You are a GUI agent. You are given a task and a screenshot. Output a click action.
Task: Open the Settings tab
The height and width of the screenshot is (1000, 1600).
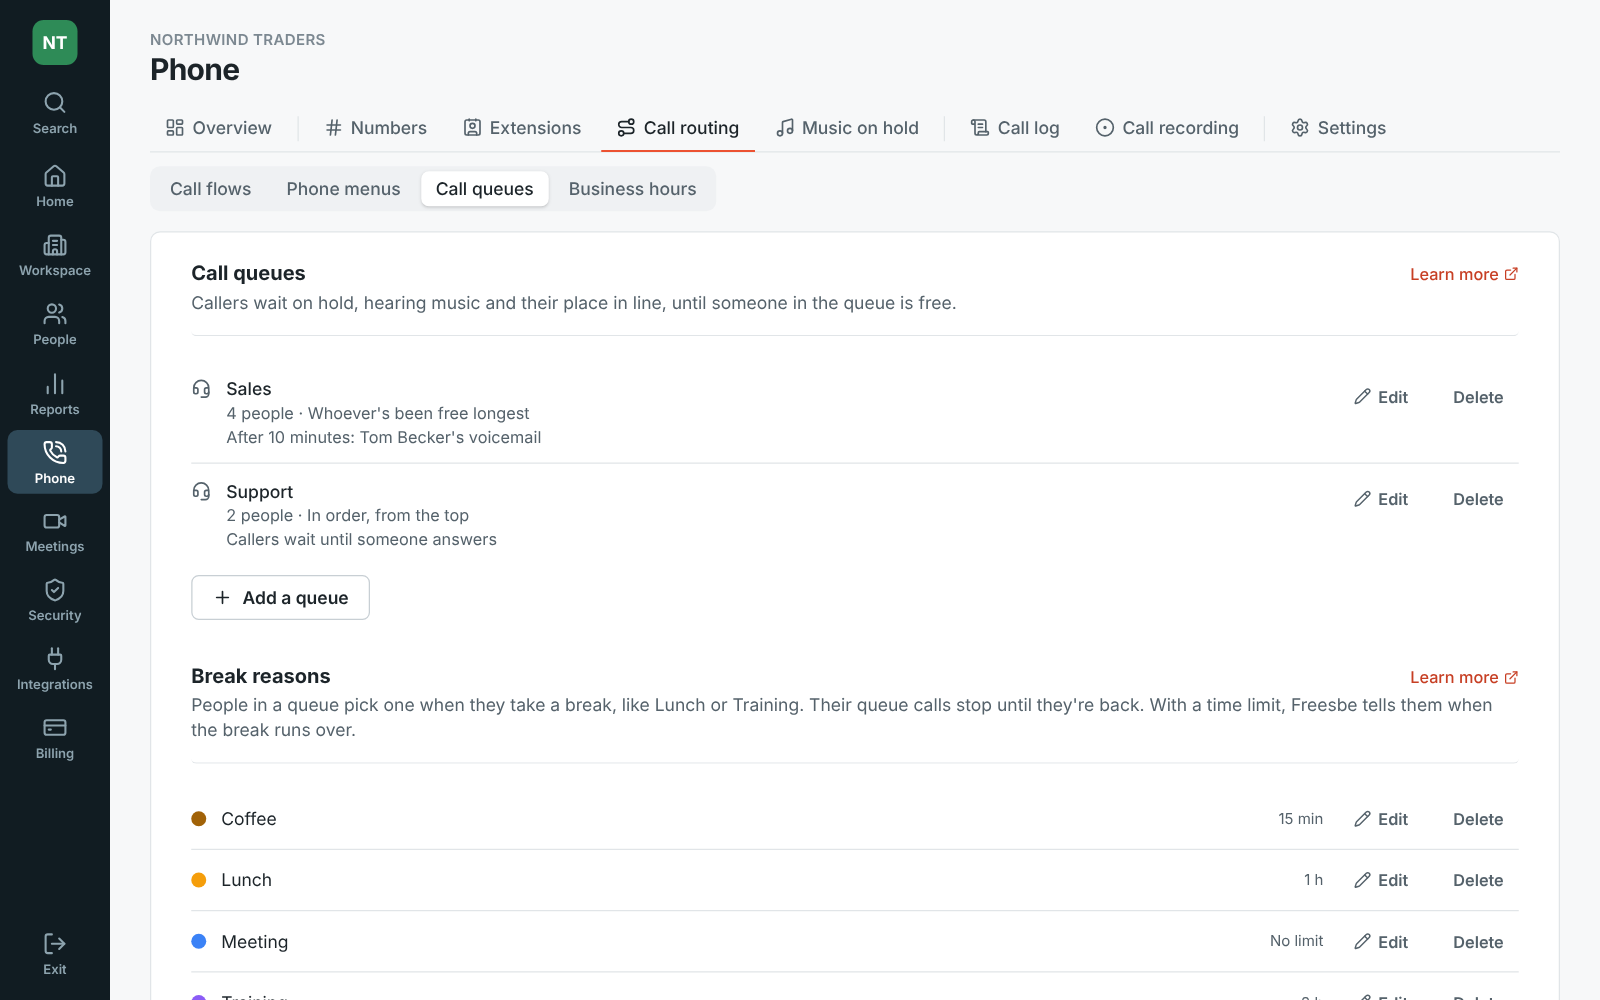pos(1338,128)
